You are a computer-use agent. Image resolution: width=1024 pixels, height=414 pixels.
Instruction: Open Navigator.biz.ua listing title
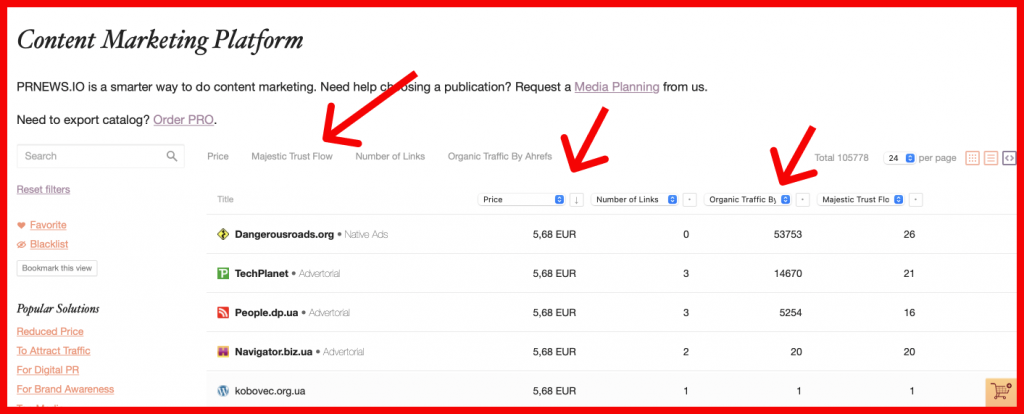coord(274,352)
